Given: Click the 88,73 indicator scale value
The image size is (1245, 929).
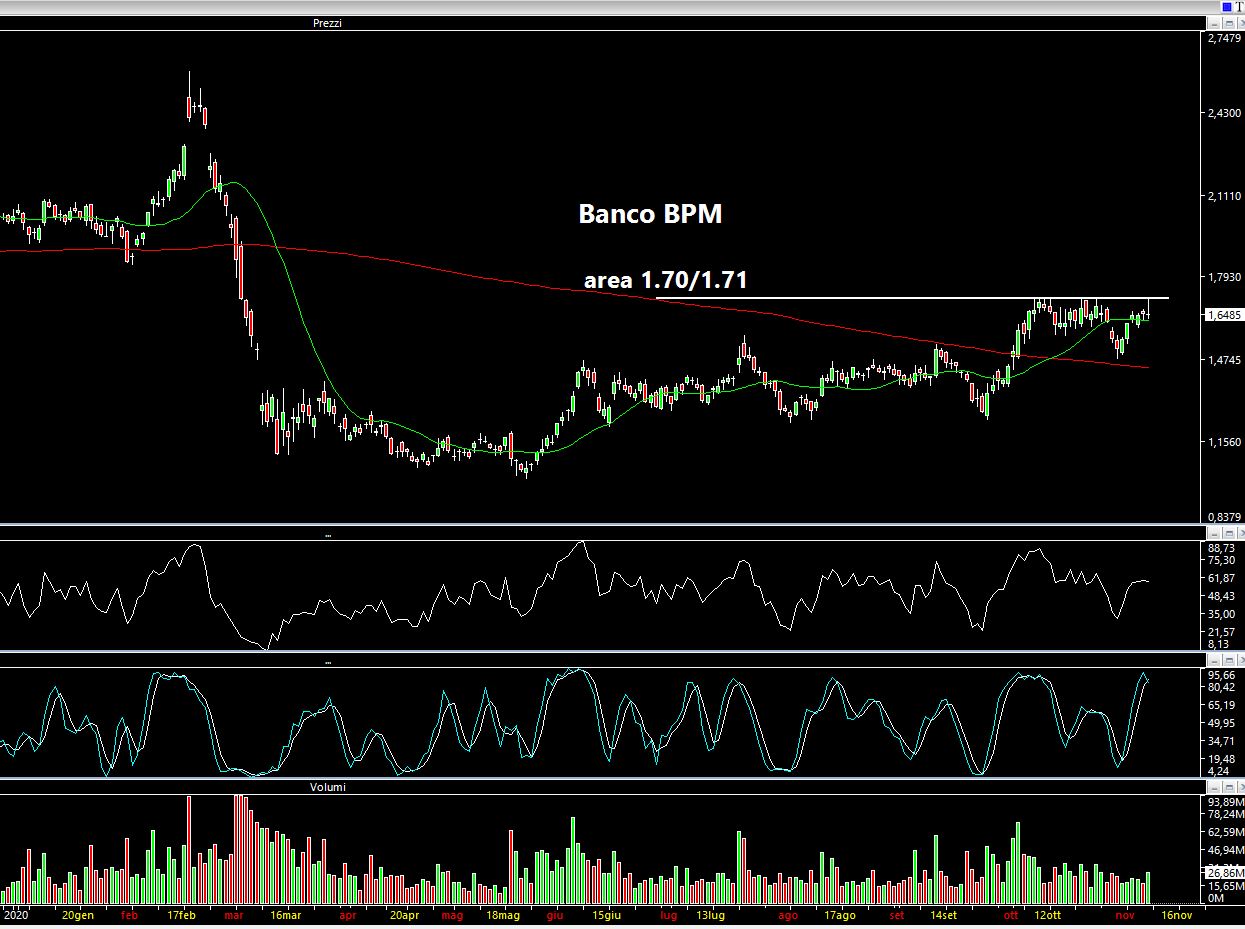Looking at the screenshot, I should (x=1221, y=548).
